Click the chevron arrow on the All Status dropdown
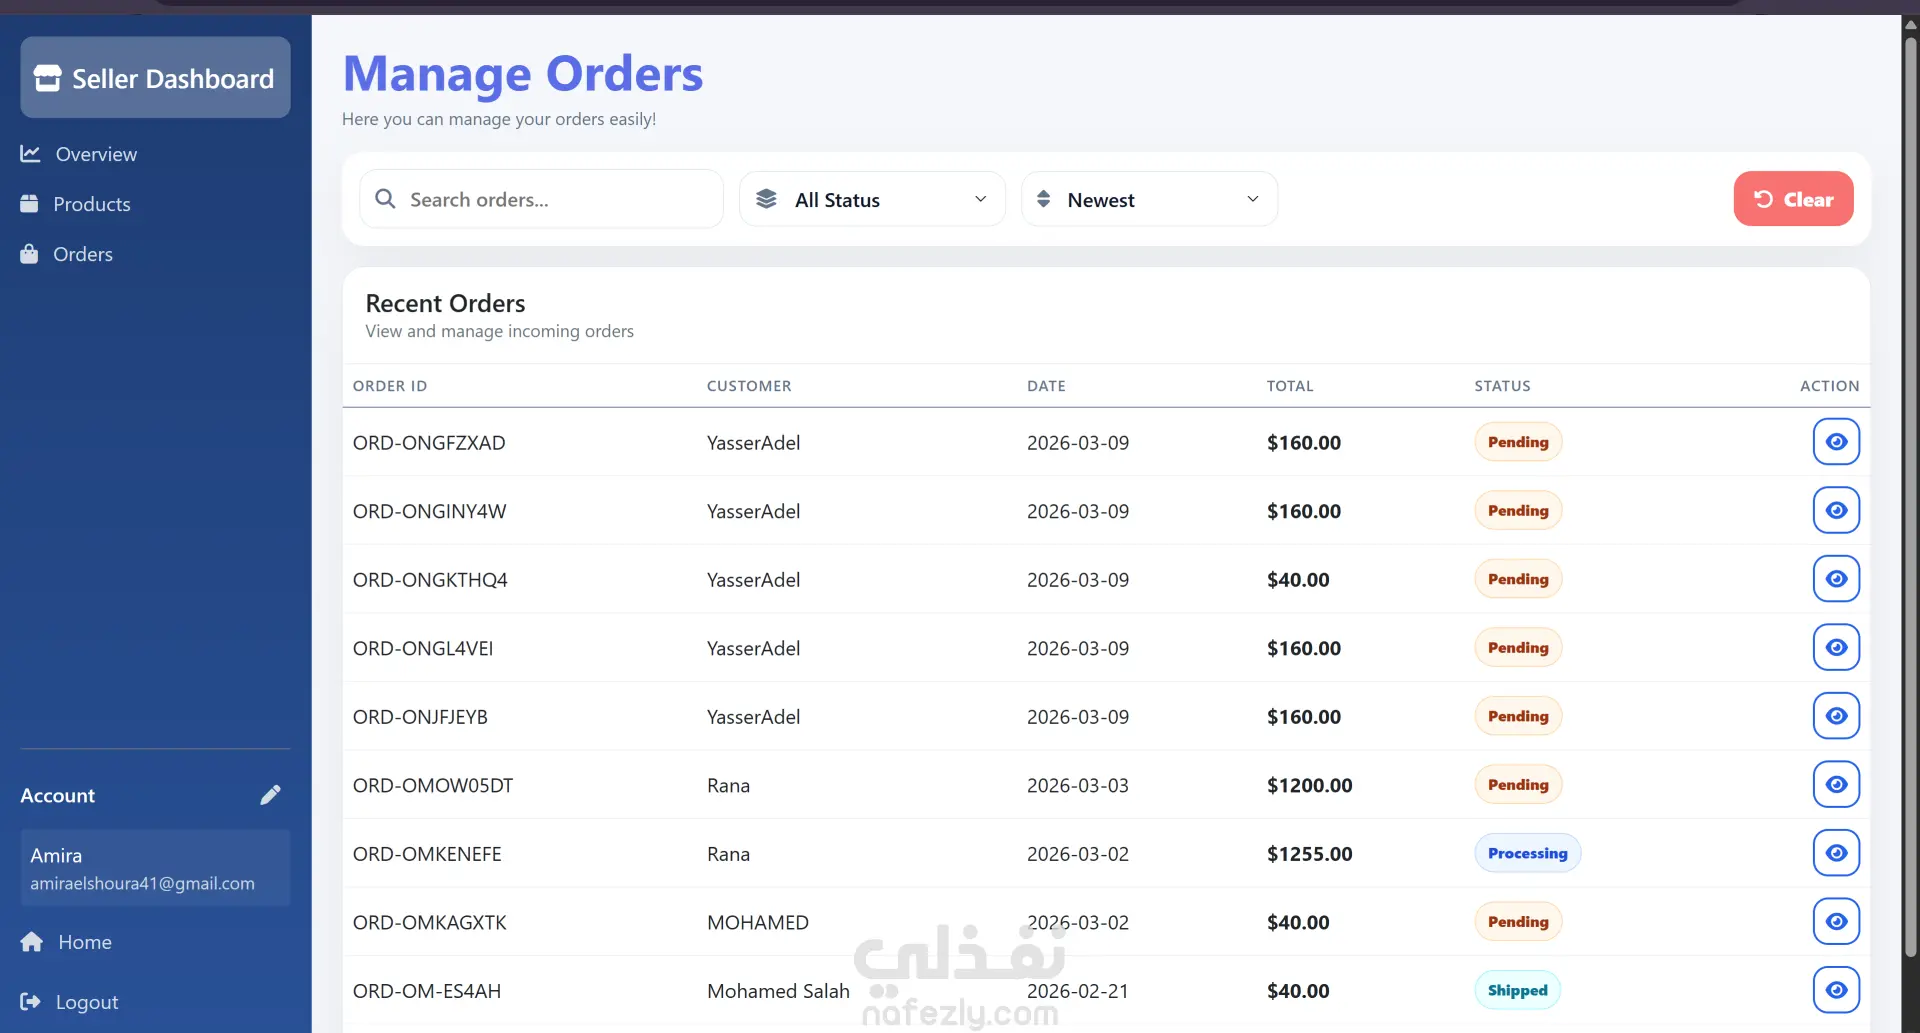1920x1033 pixels. (x=980, y=199)
